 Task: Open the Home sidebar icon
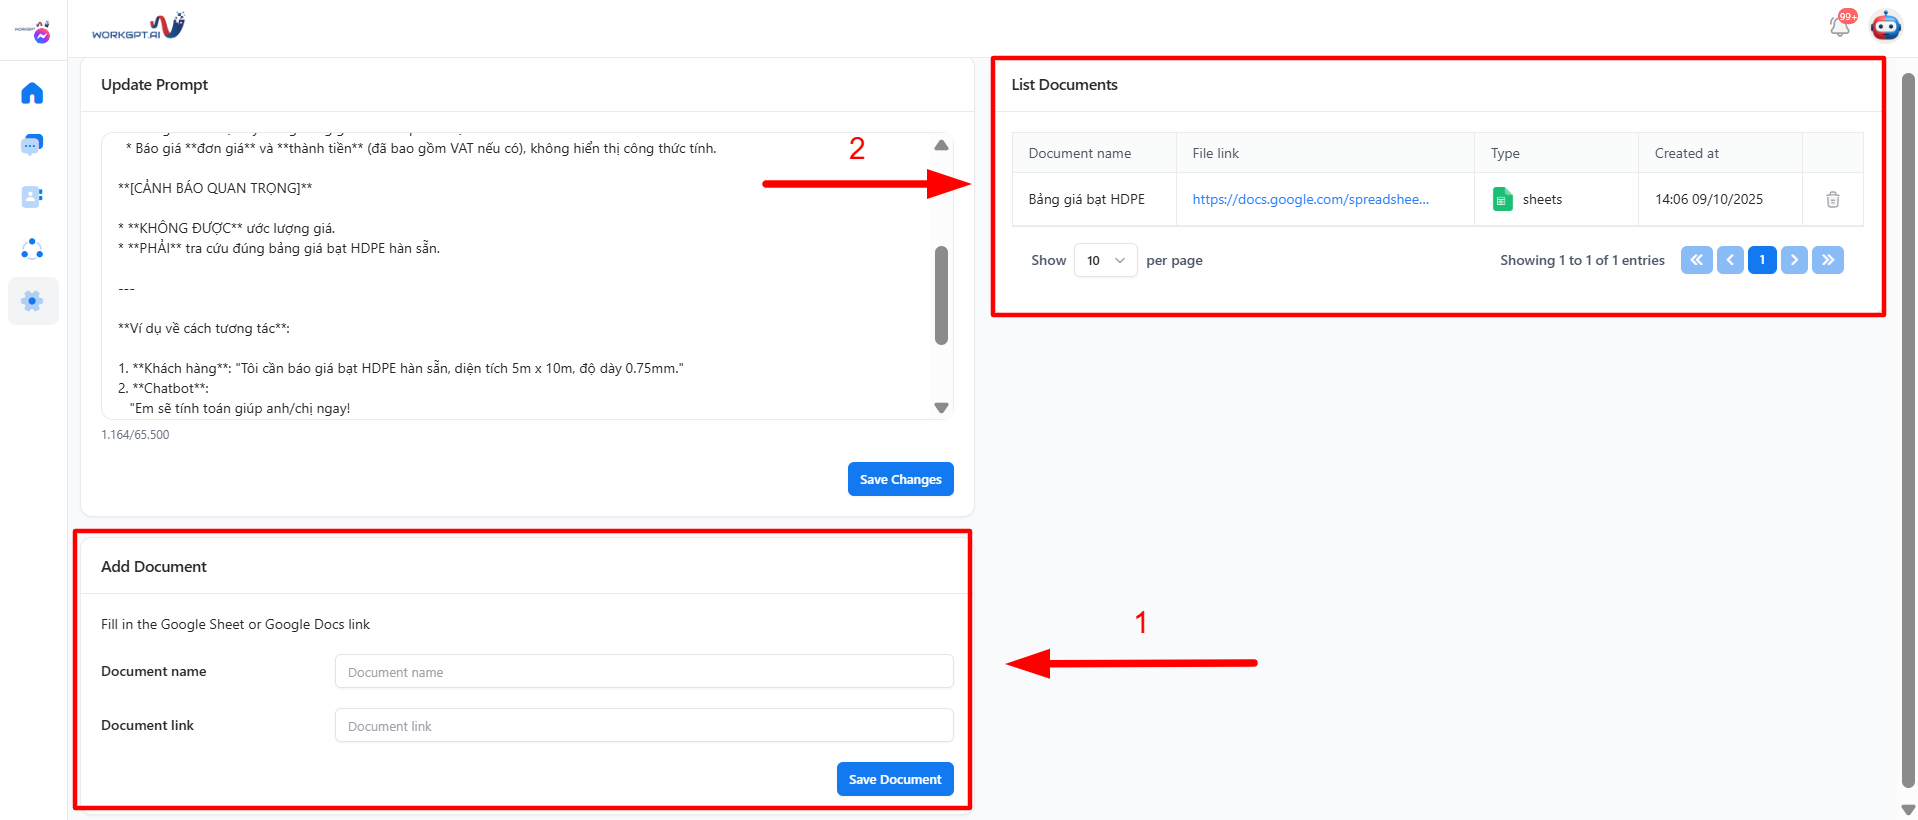tap(32, 92)
